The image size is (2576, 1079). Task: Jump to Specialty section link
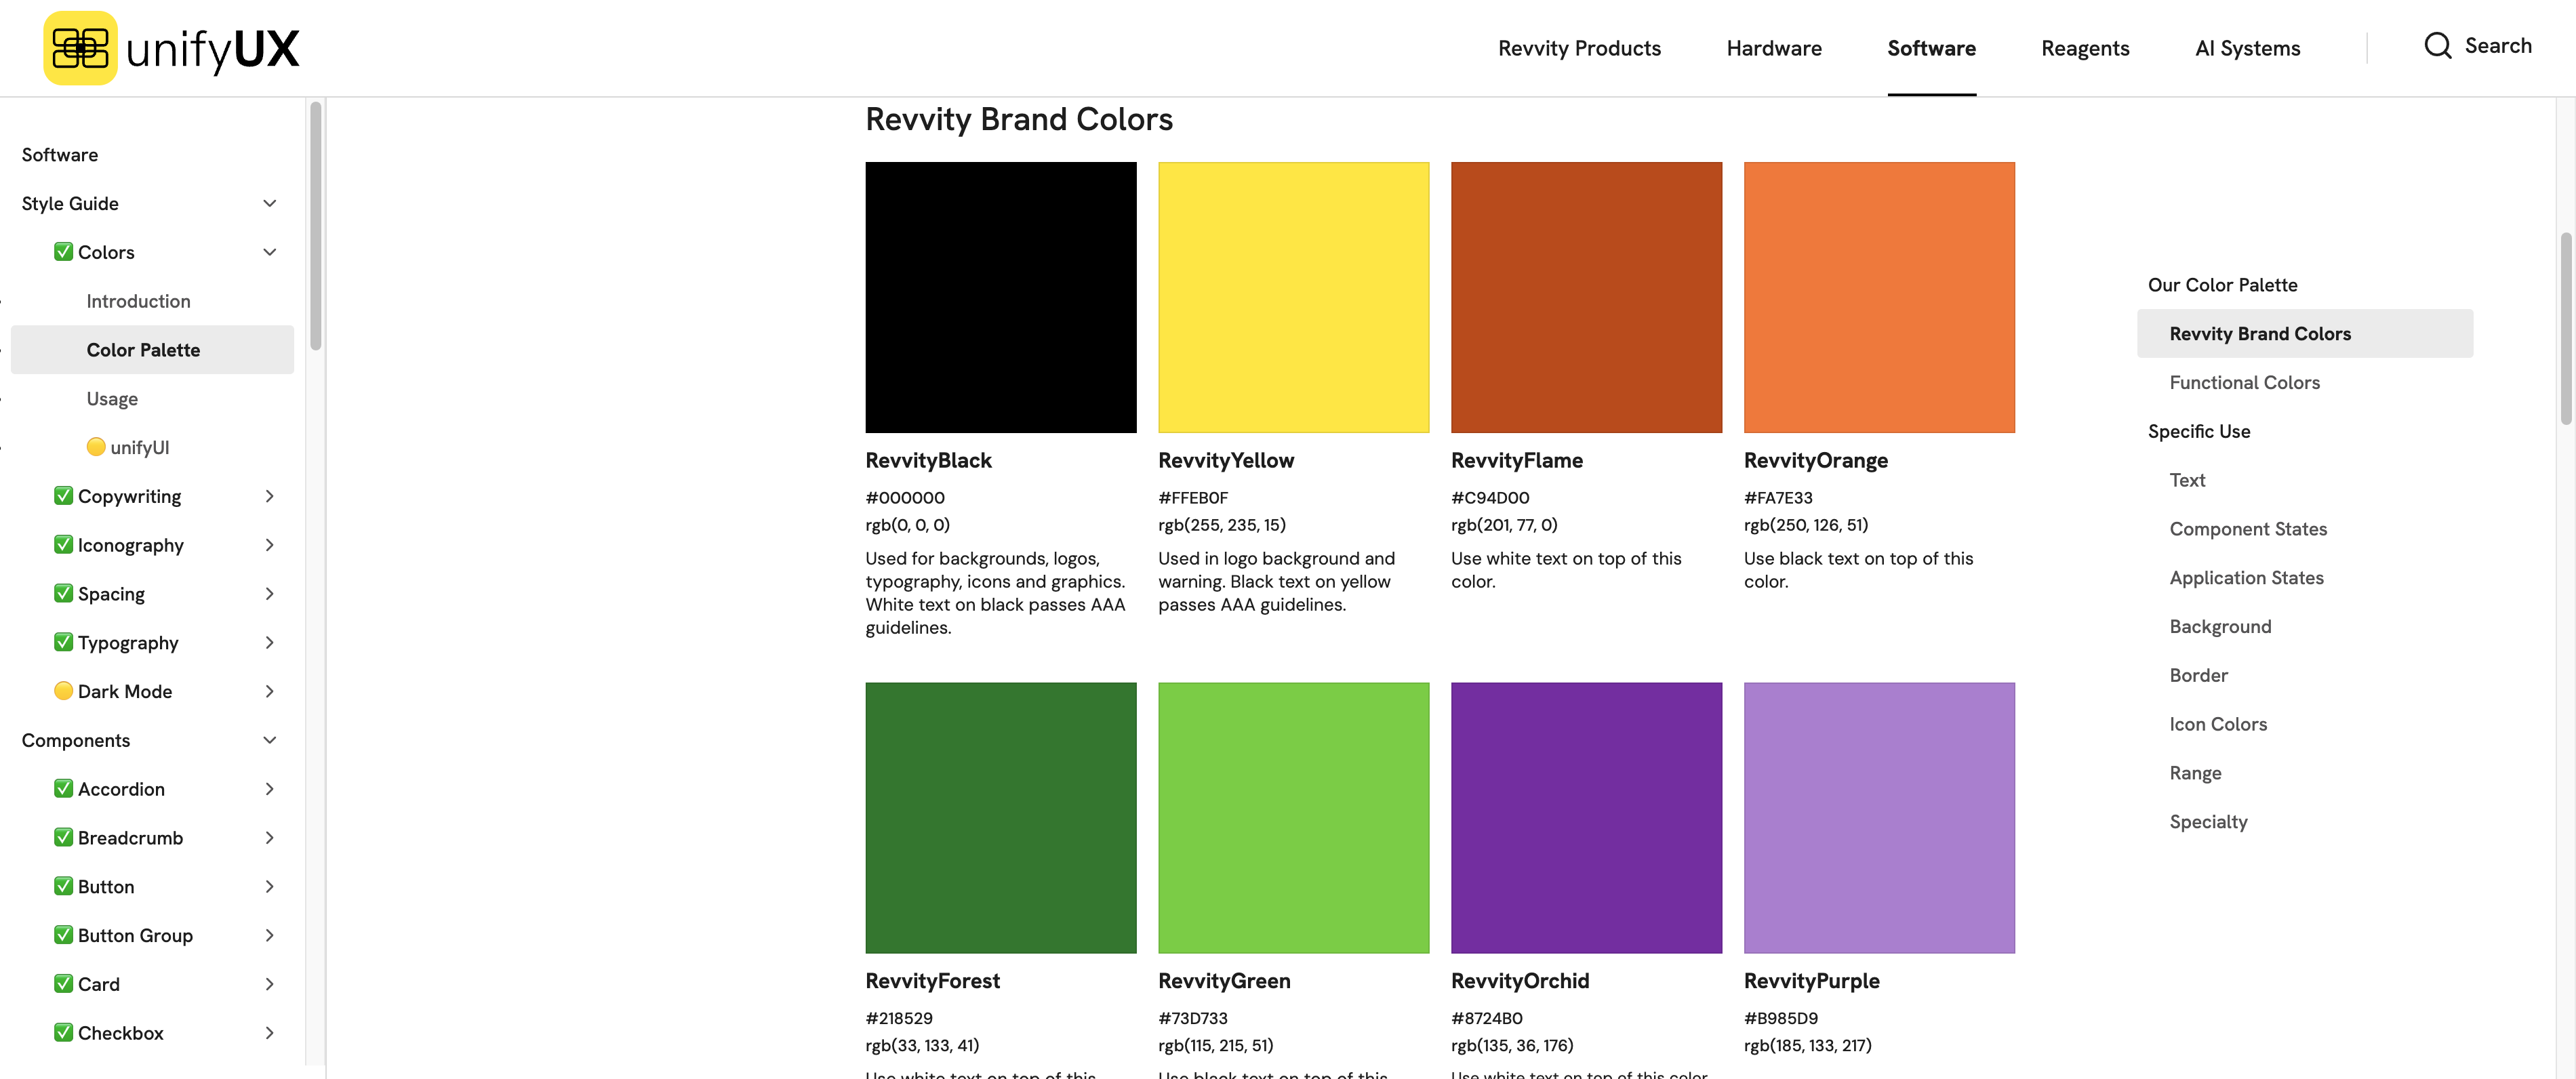(x=2208, y=822)
